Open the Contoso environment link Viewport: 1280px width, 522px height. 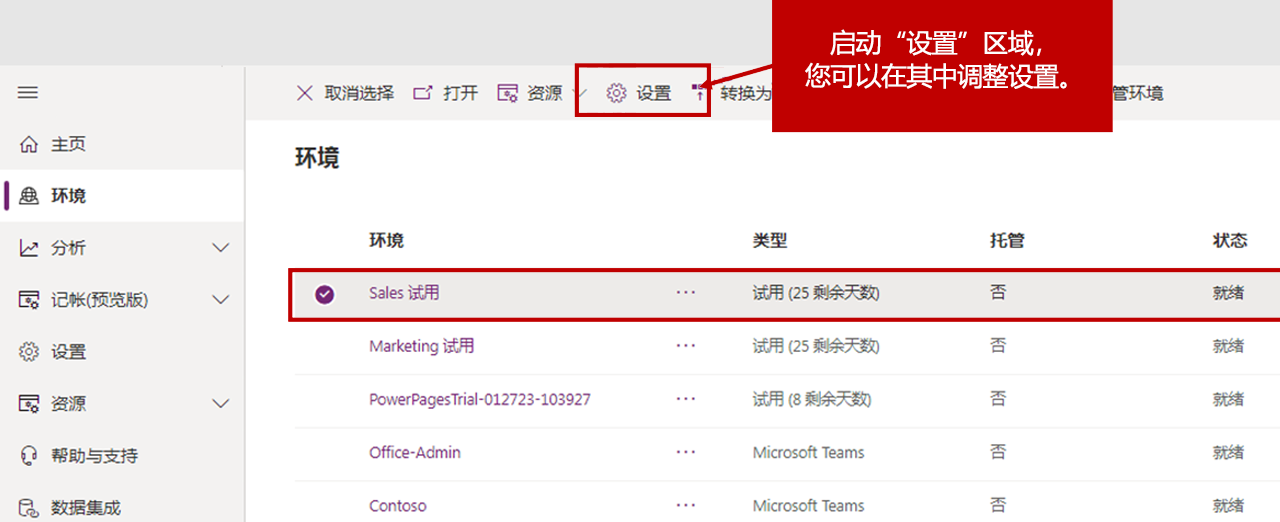(398, 505)
